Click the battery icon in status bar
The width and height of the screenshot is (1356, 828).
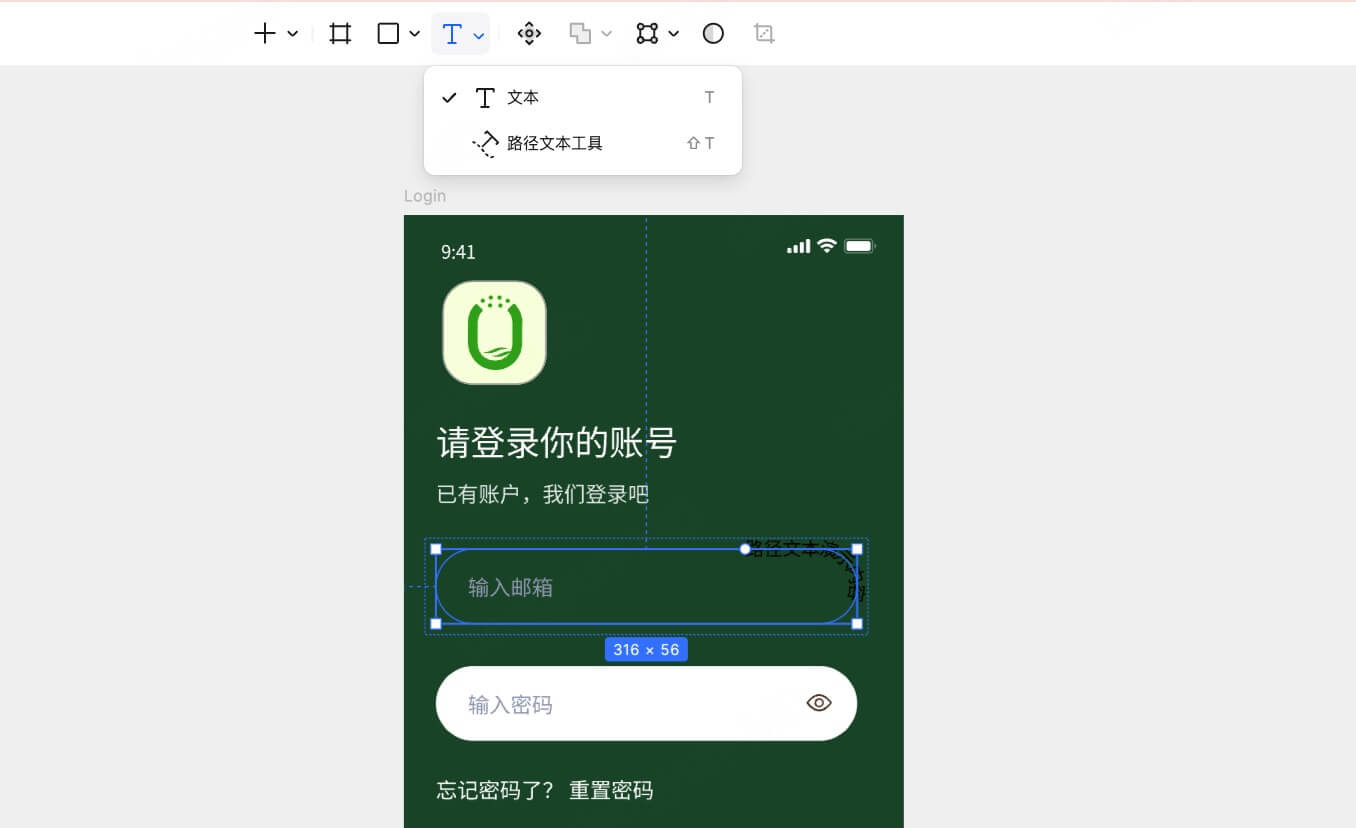(x=860, y=246)
